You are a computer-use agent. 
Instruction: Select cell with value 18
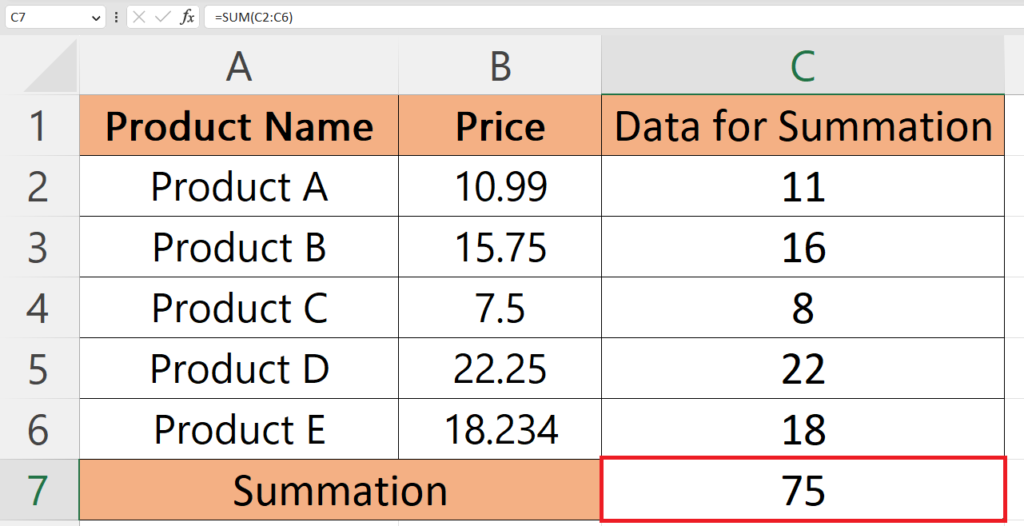coord(803,429)
